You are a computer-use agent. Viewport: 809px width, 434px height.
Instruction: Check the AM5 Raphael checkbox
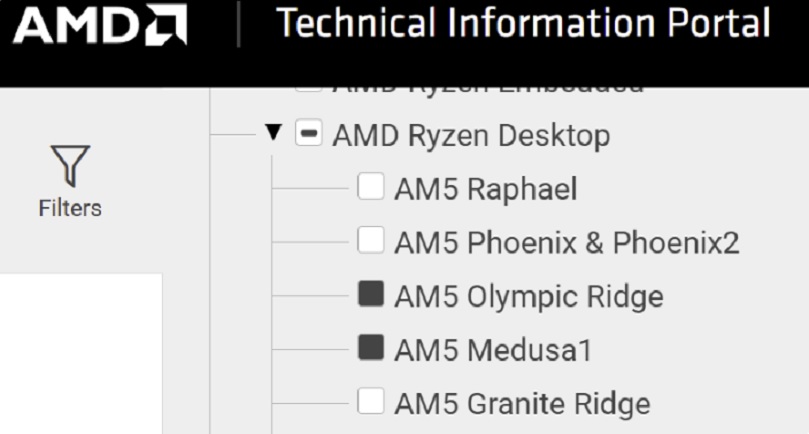(371, 186)
